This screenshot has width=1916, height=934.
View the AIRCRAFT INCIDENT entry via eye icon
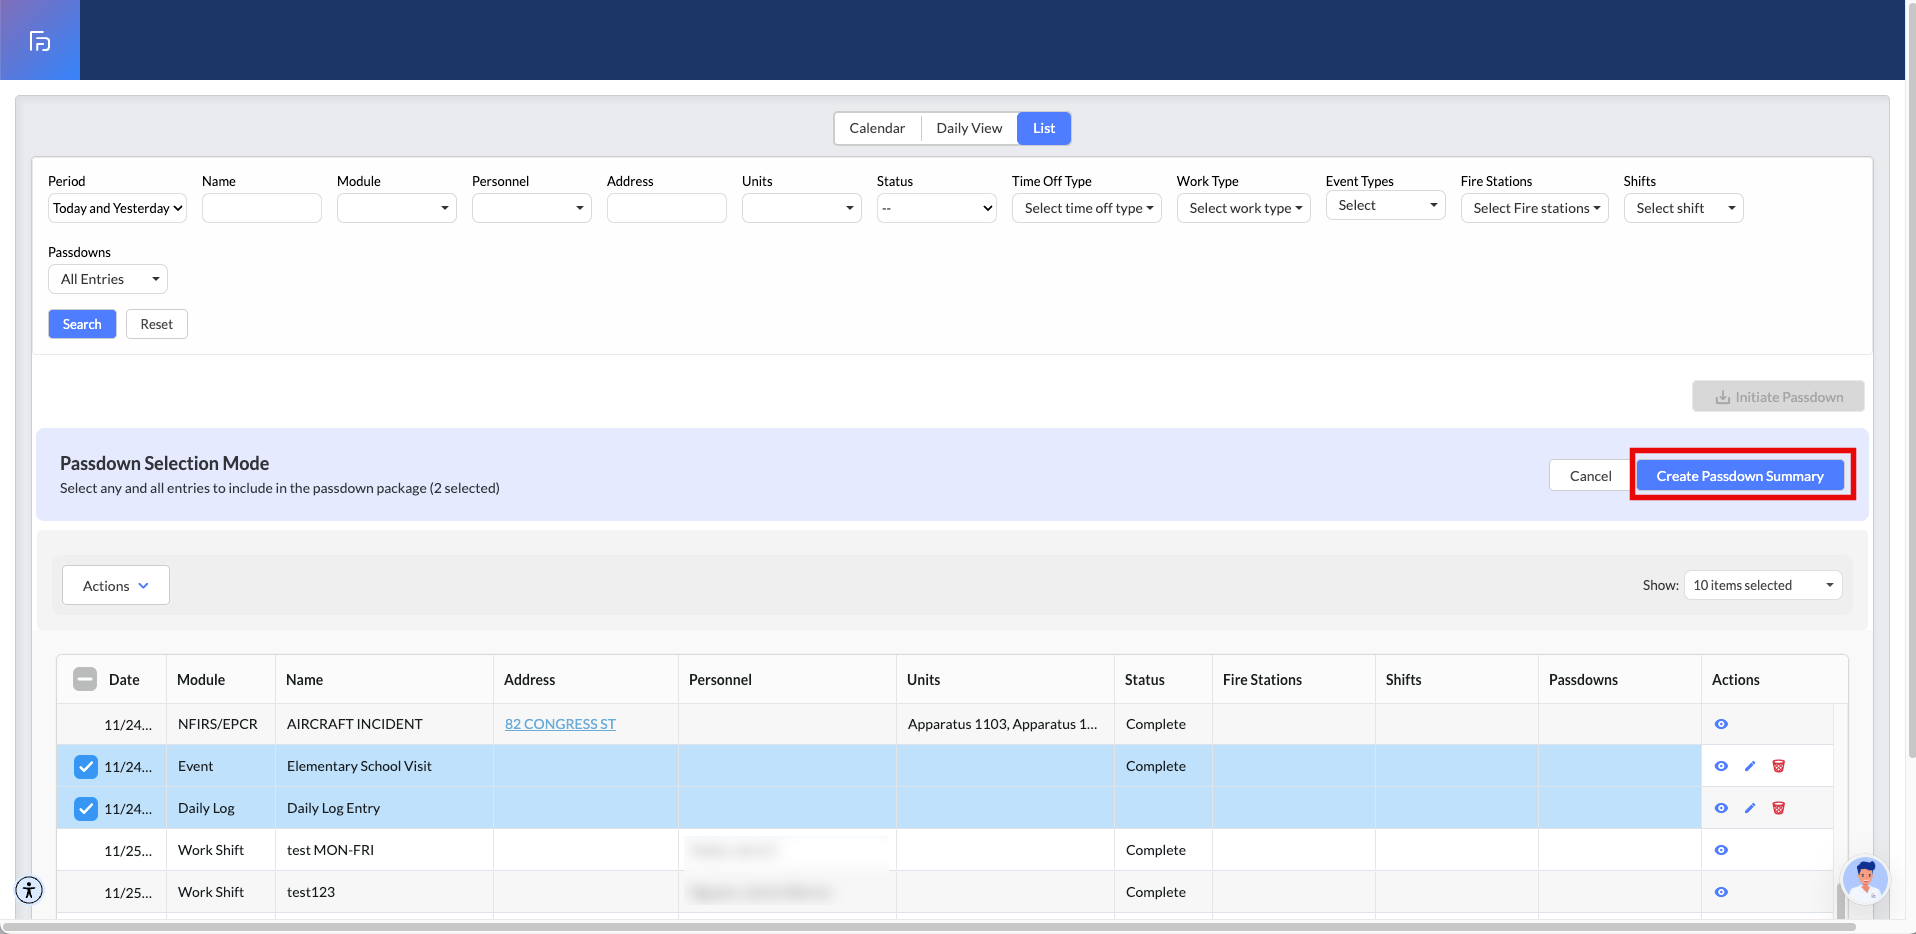coord(1721,724)
